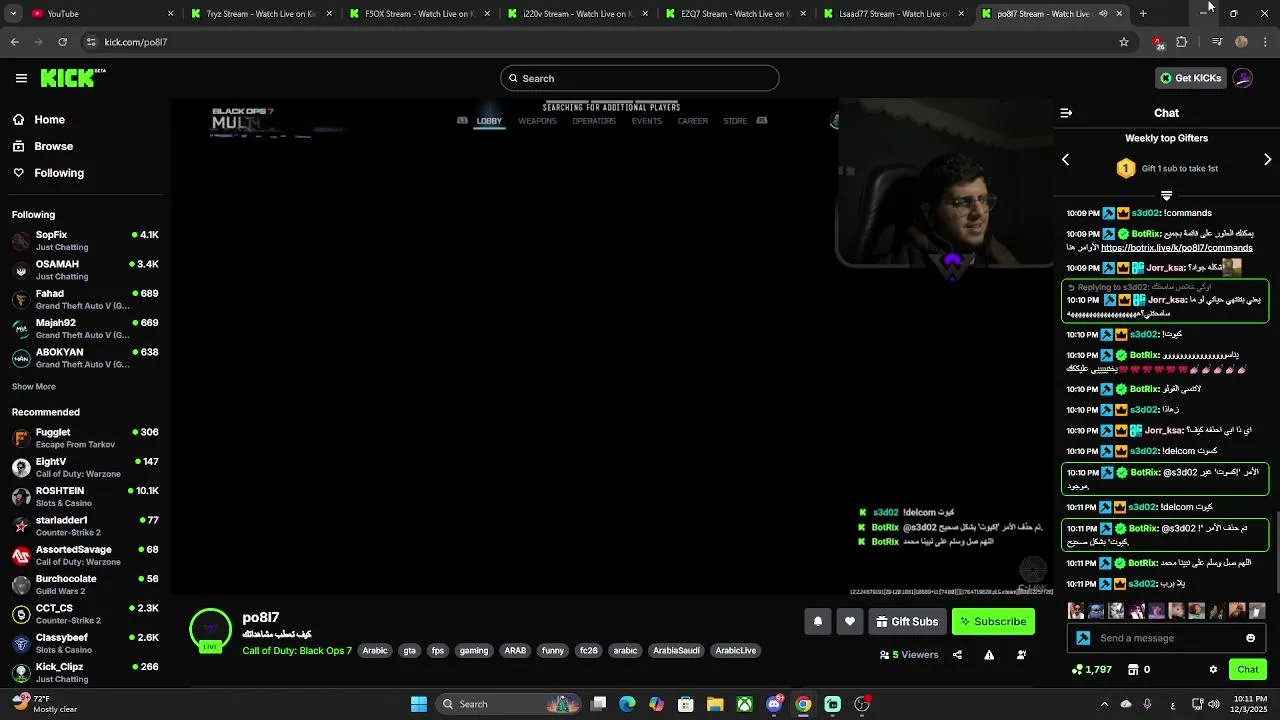
Task: Click the share stream icon
Action: [x=957, y=655]
